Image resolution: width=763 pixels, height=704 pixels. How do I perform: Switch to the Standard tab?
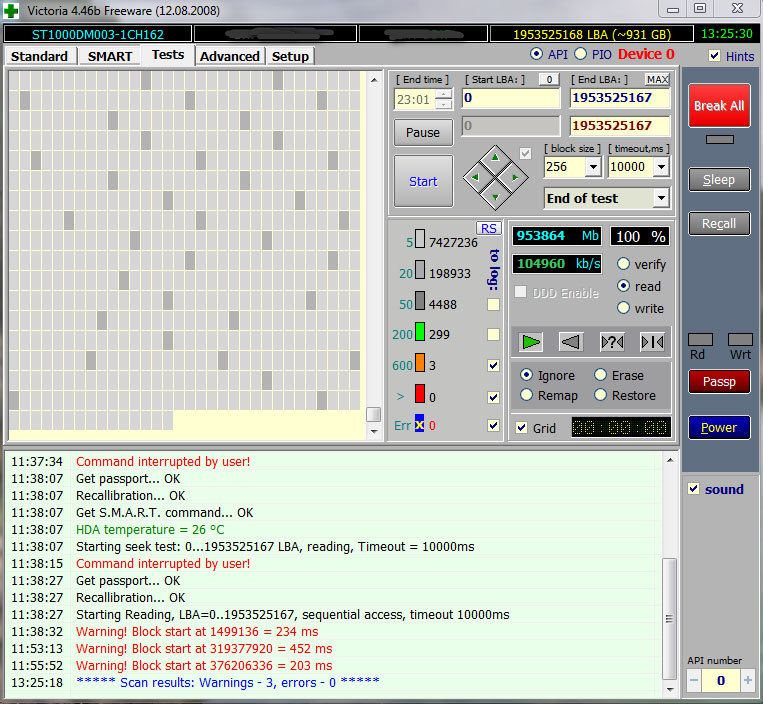(x=39, y=56)
